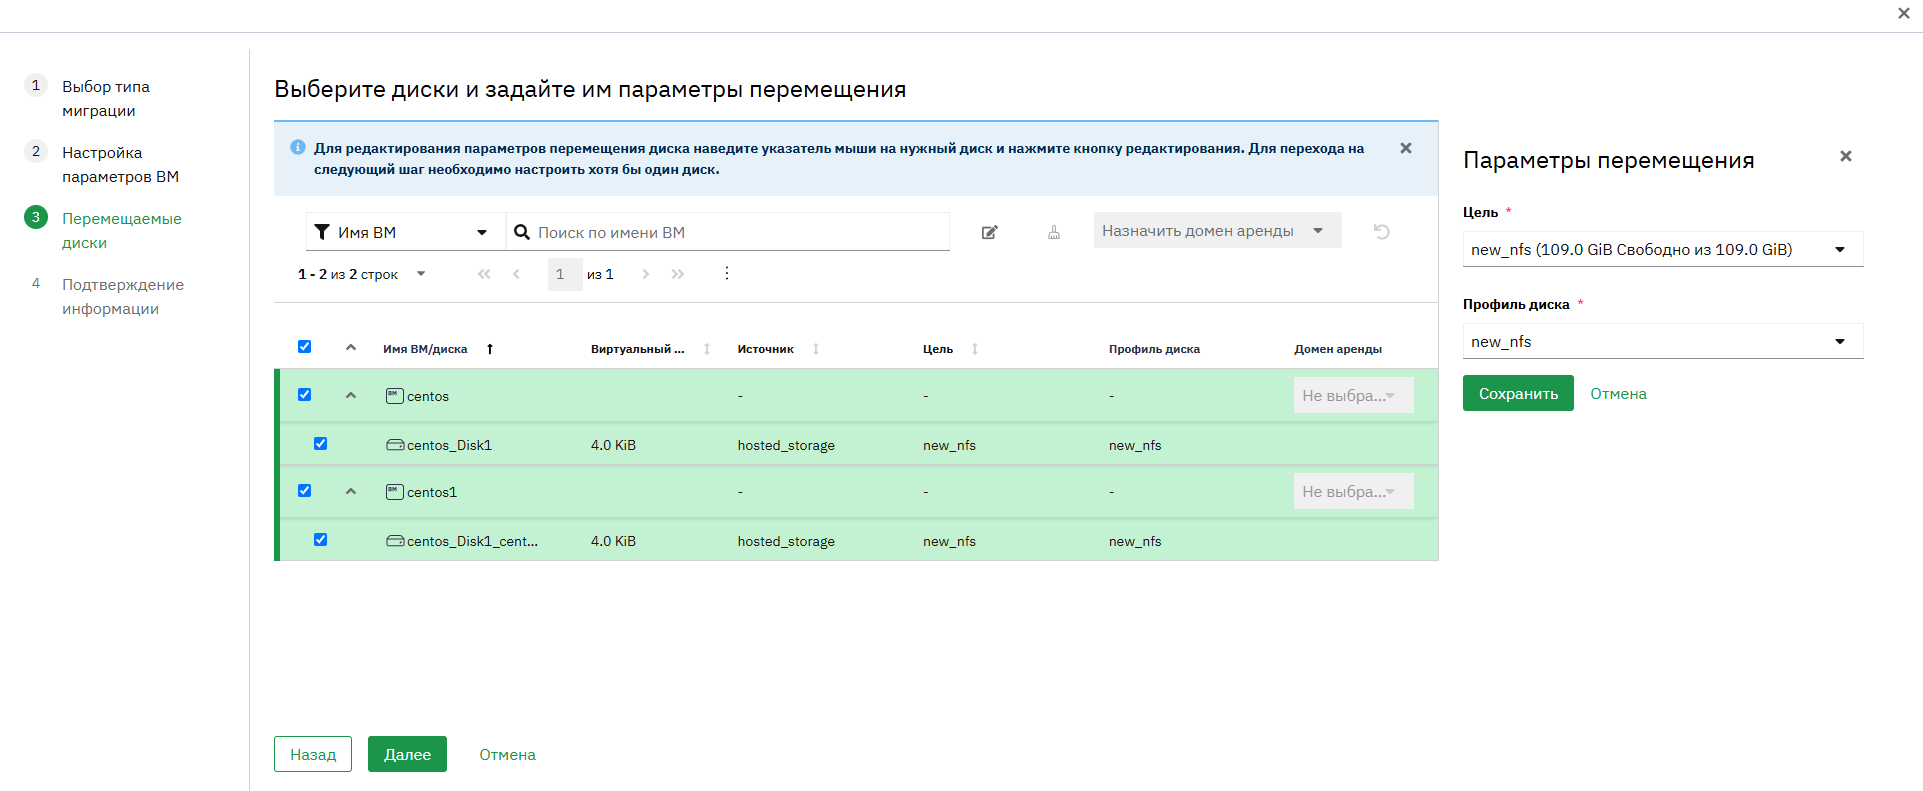Click the centos1 VM icon
1923x791 pixels.
click(x=395, y=492)
